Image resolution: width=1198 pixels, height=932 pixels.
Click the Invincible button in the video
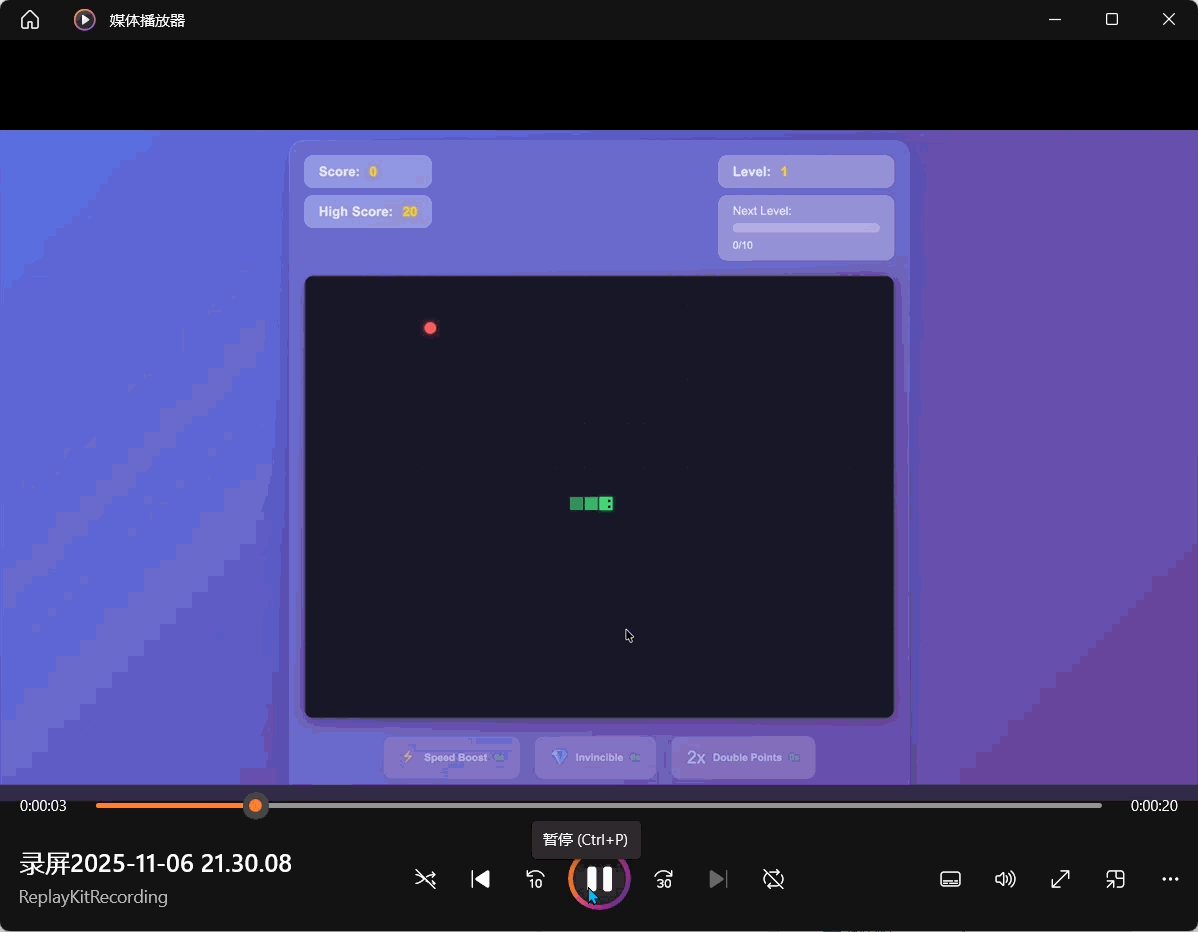click(x=595, y=757)
